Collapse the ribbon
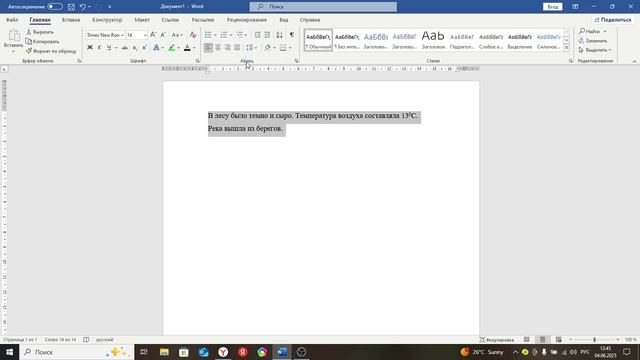 [x=634, y=61]
